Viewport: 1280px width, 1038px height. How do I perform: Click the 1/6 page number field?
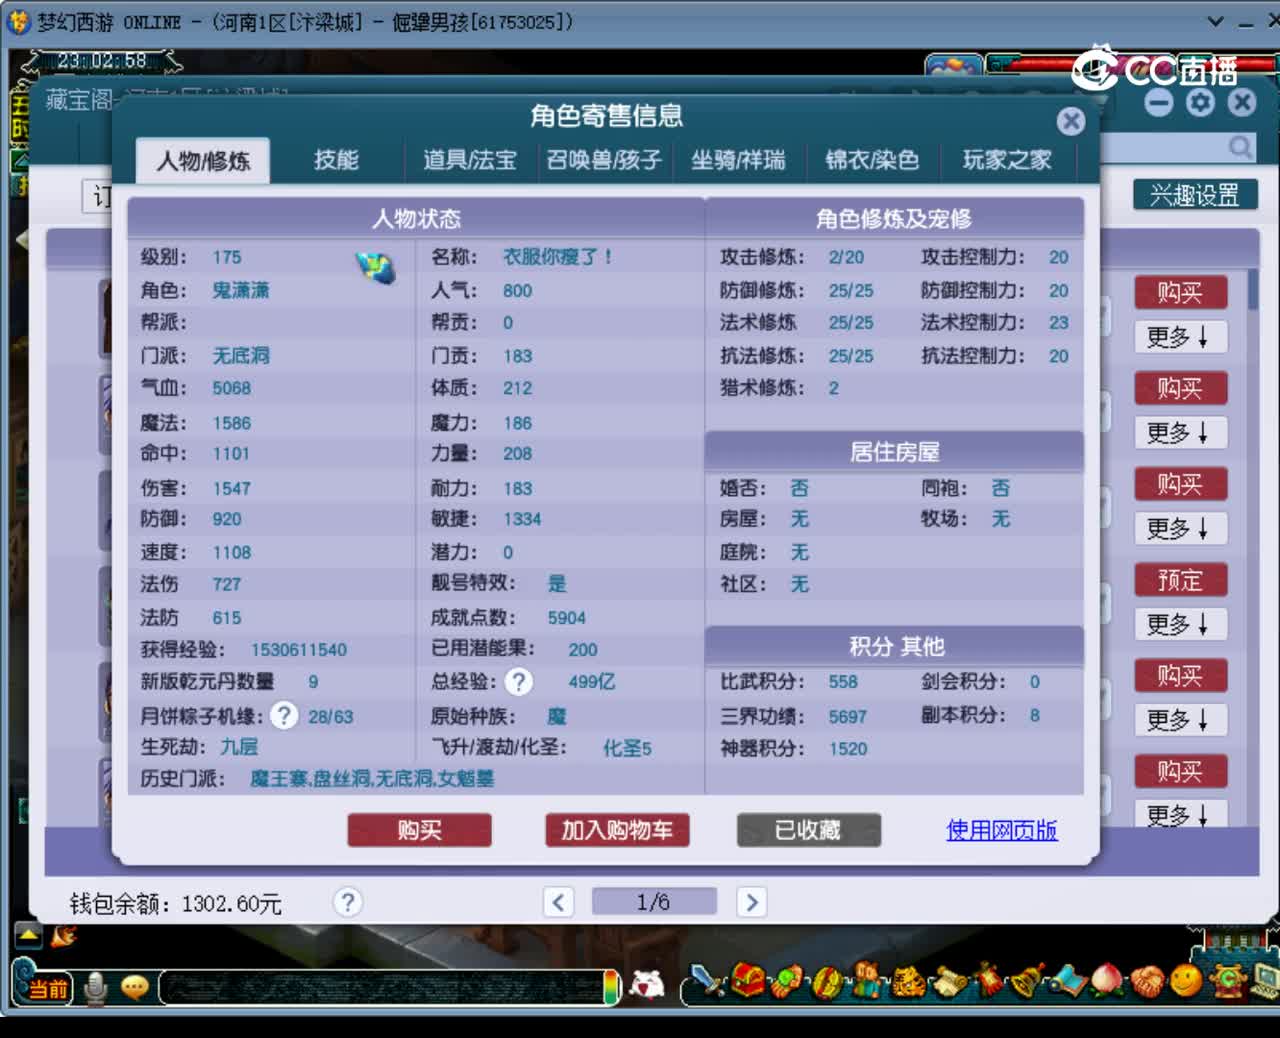click(x=654, y=903)
